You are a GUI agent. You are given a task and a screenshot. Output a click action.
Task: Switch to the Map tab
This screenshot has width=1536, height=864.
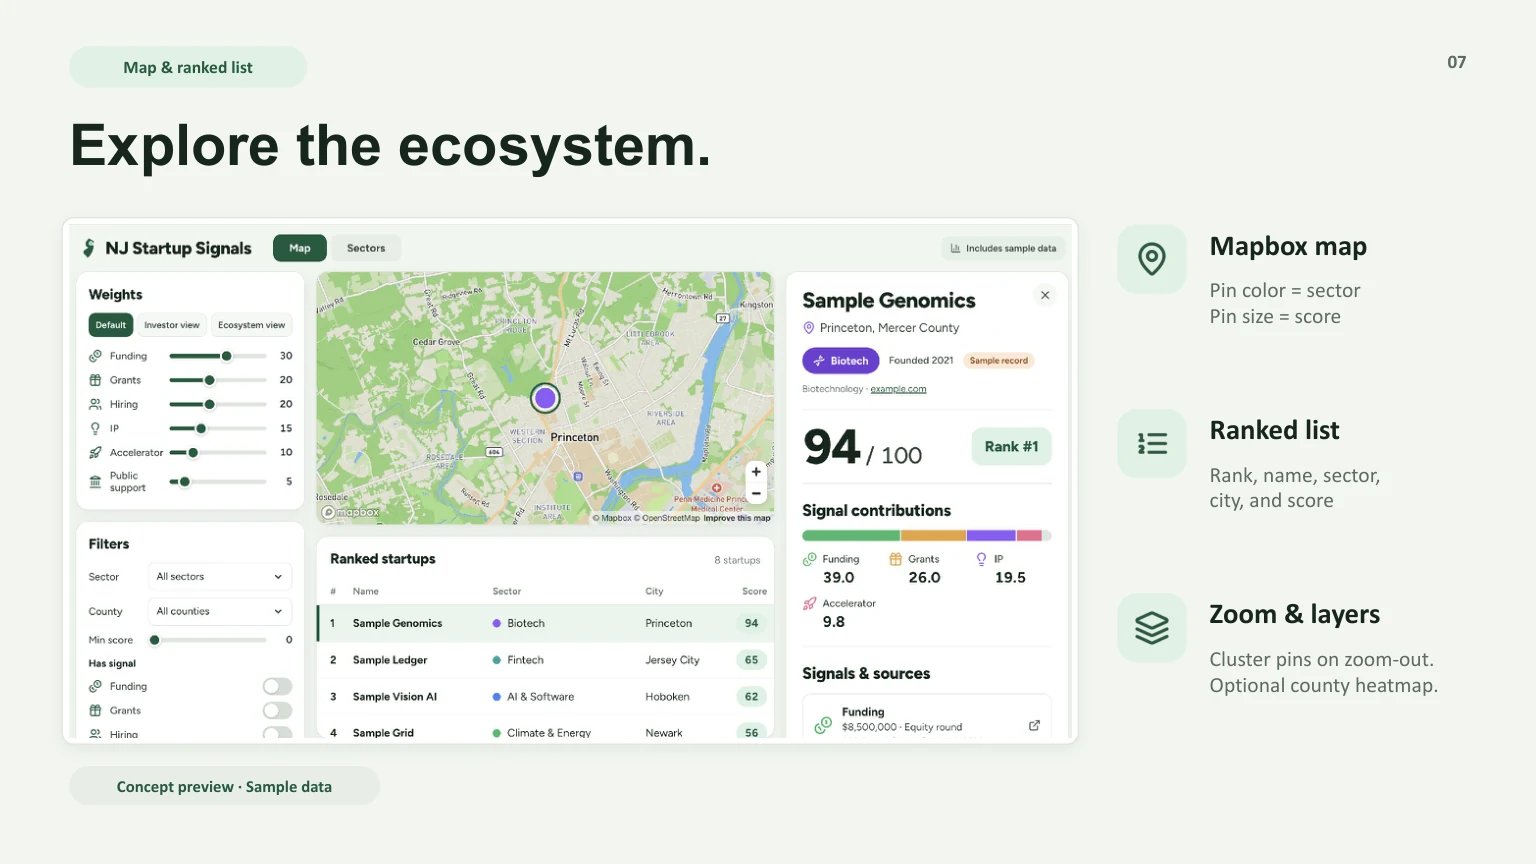point(300,248)
